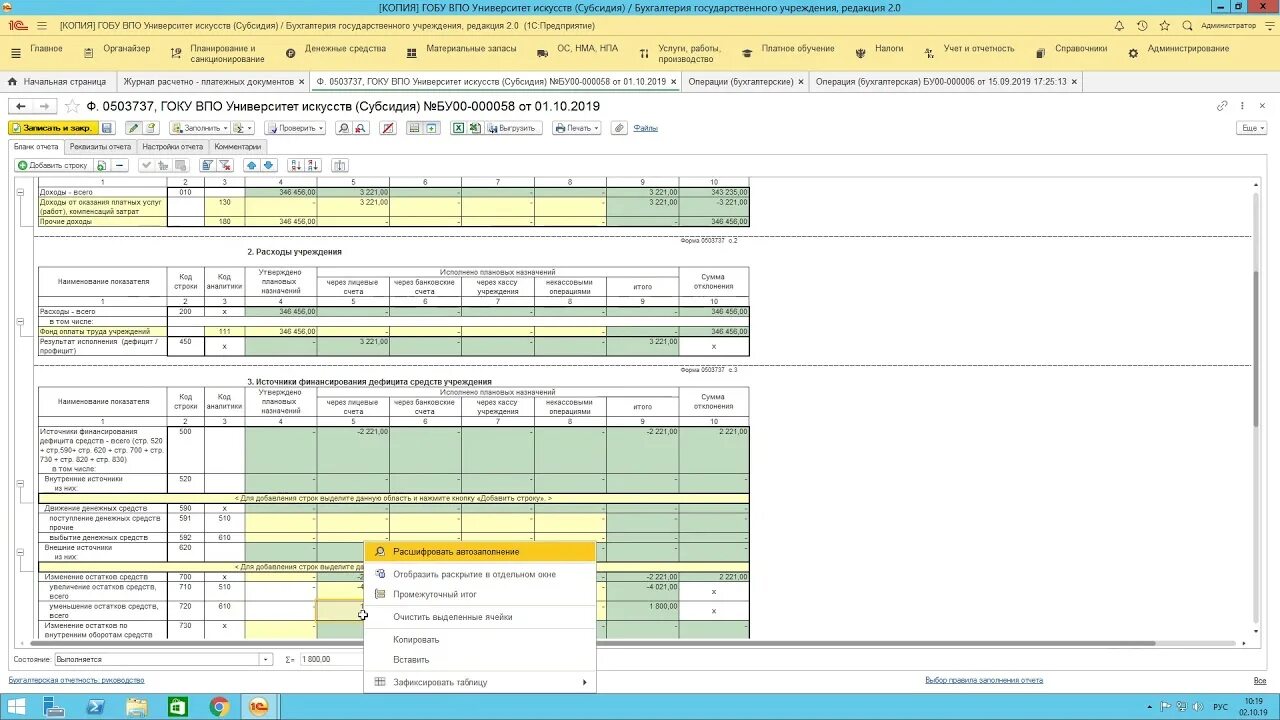1280x720 pixels.
Task: Collapse the Внешние источники group
Action: tap(21, 552)
